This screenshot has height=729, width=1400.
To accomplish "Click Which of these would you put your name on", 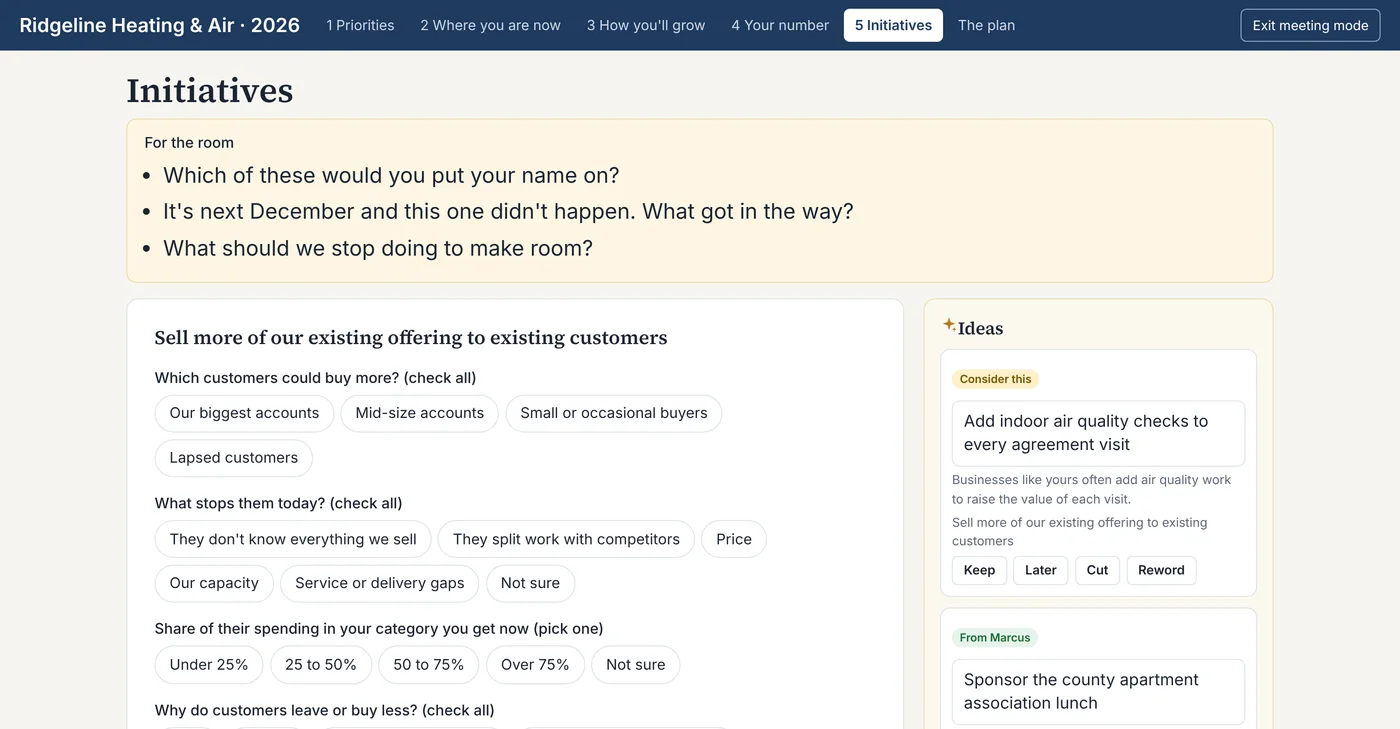I will click(391, 175).
